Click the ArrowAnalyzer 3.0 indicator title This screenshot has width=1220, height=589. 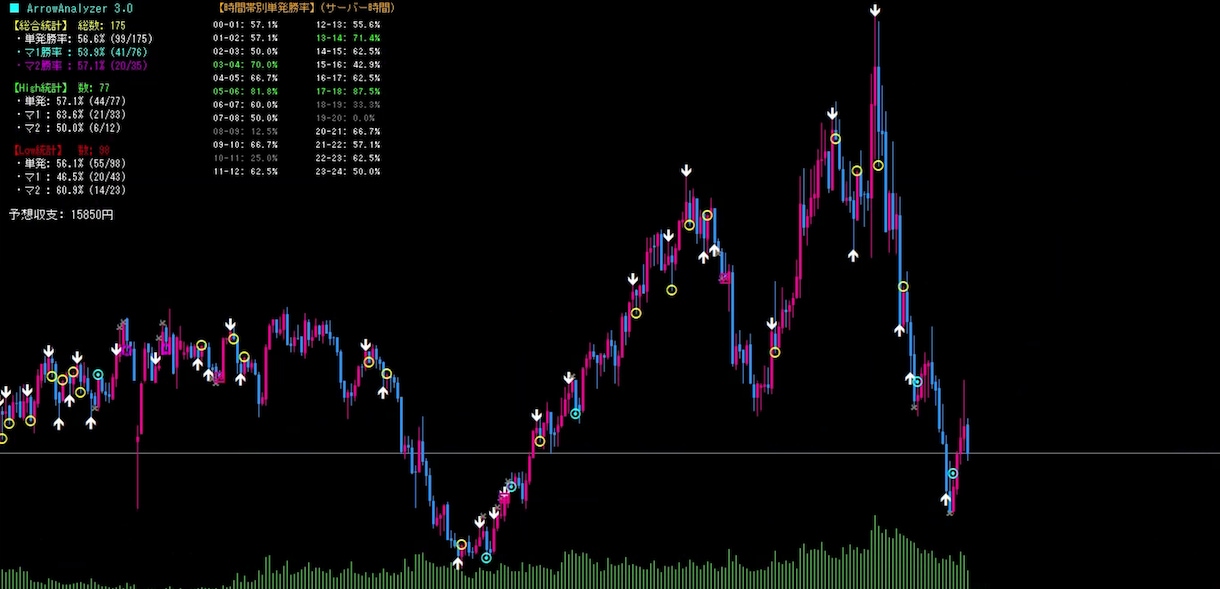73,8
